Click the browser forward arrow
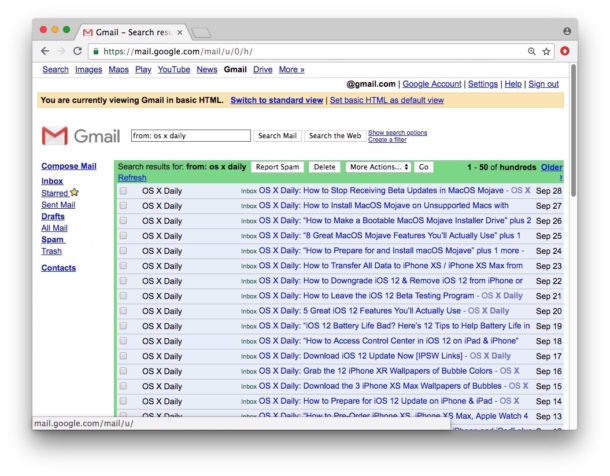Screen dimensions: 610x476 pyautogui.click(x=61, y=51)
